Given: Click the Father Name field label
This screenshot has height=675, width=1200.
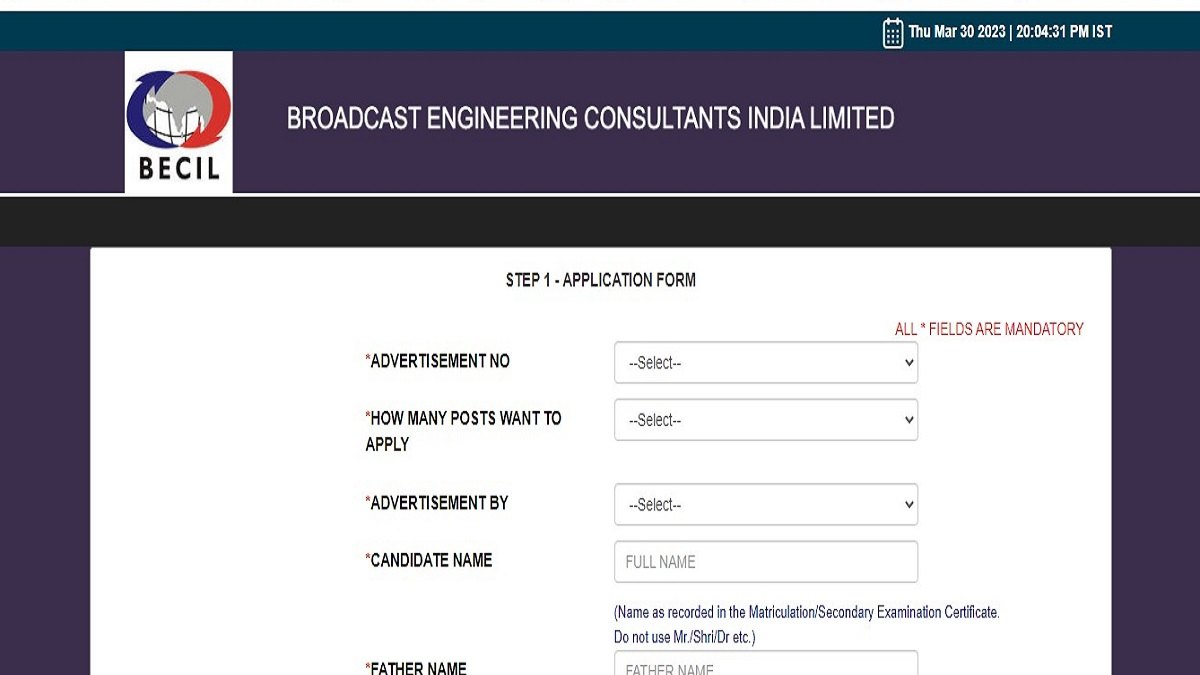Looking at the screenshot, I should tap(416, 668).
